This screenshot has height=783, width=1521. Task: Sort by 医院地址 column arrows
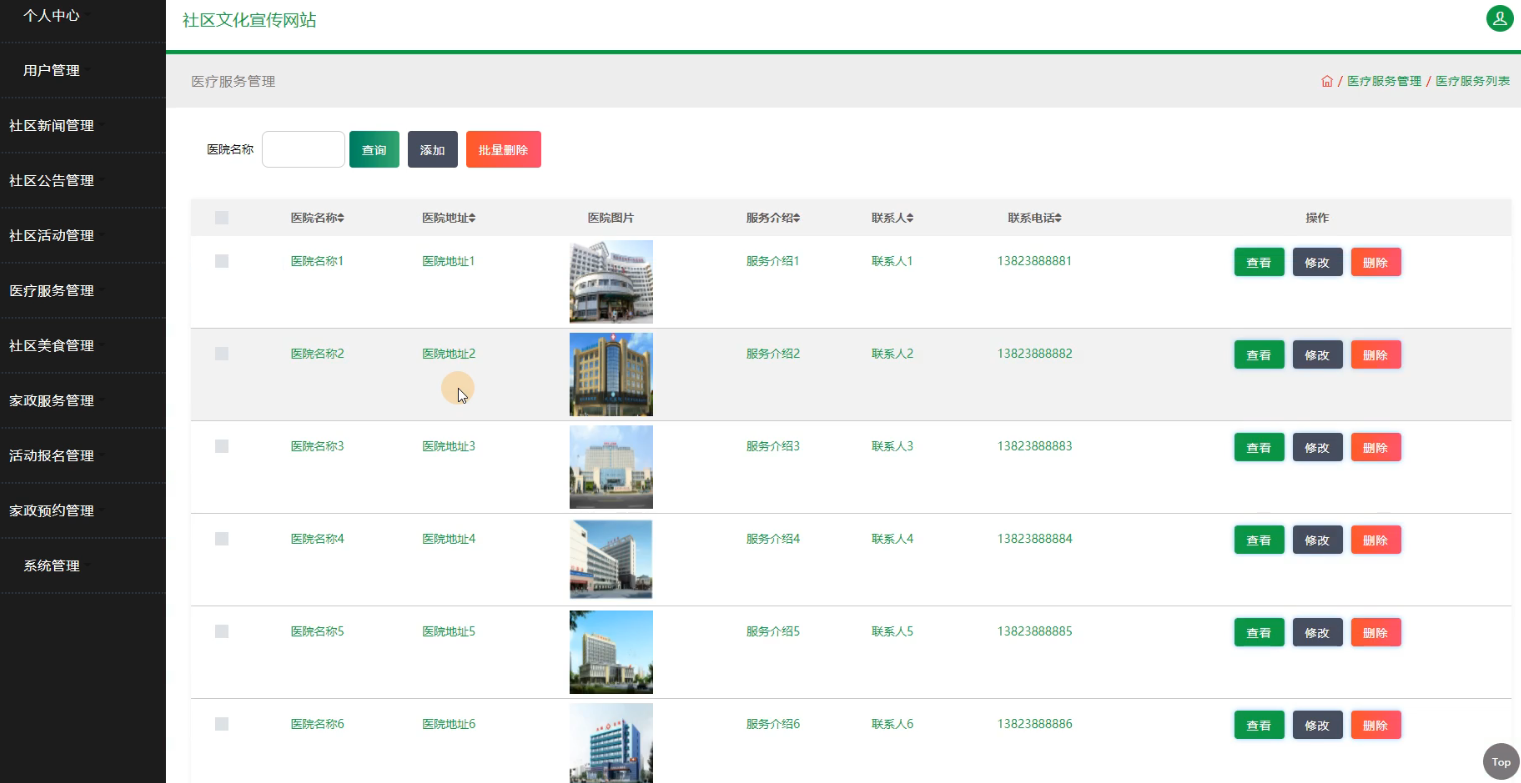click(x=472, y=218)
